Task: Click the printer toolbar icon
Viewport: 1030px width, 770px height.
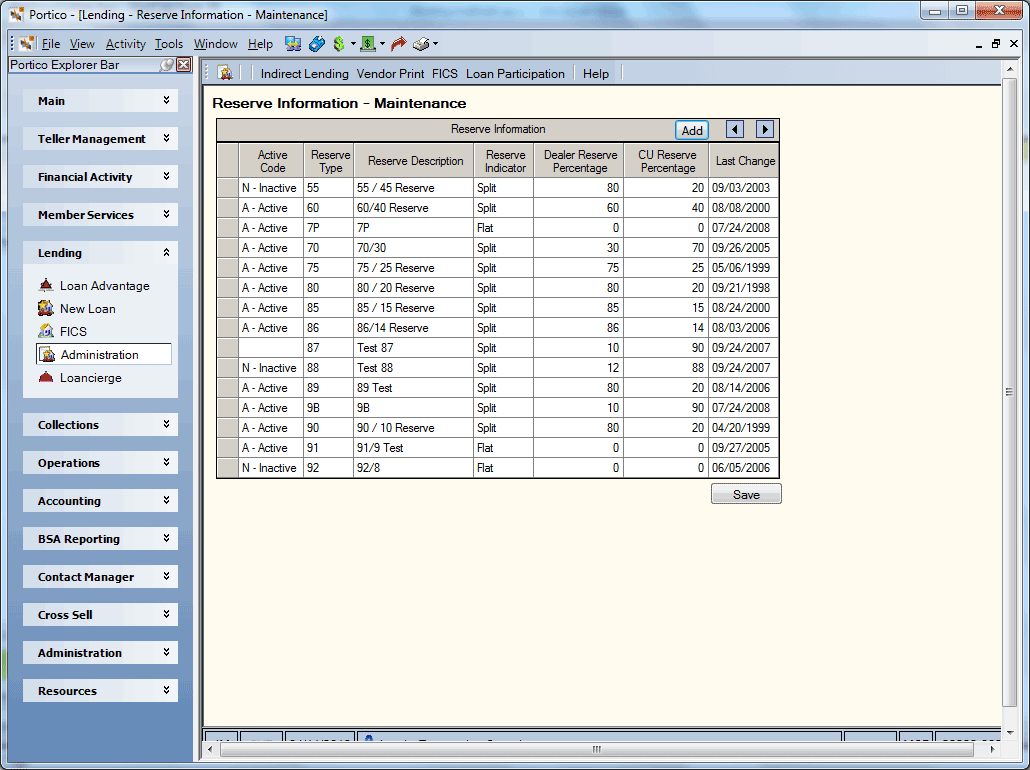Action: pyautogui.click(x=421, y=44)
